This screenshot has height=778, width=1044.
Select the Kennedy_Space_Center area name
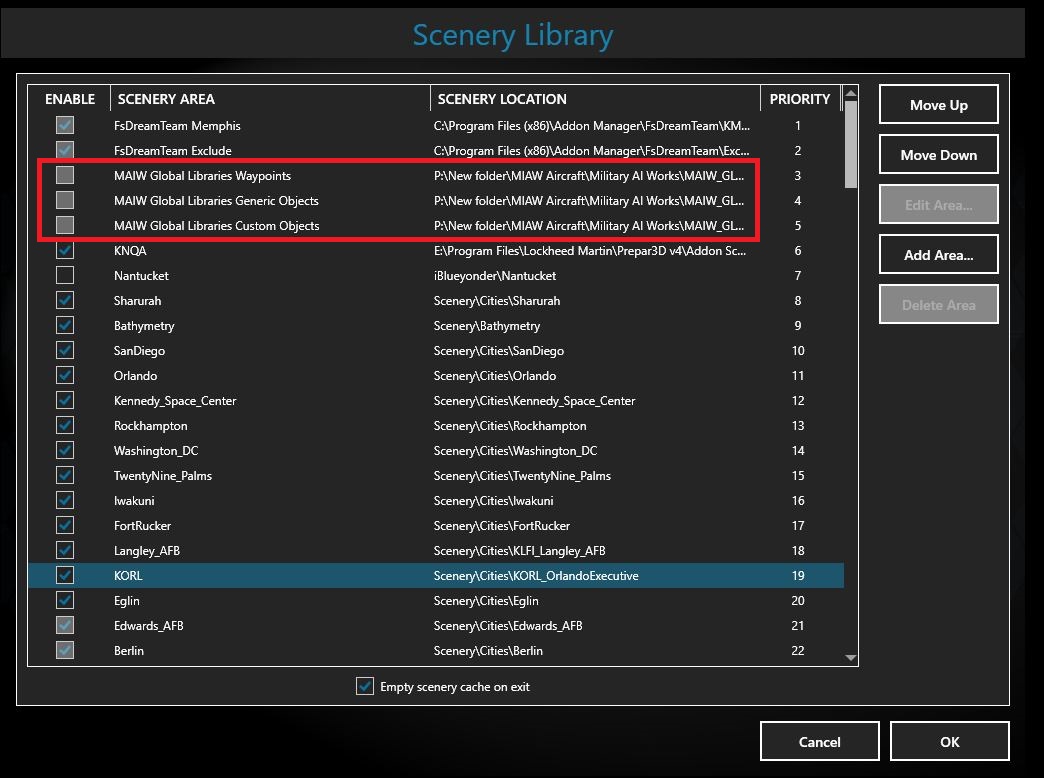pos(175,400)
